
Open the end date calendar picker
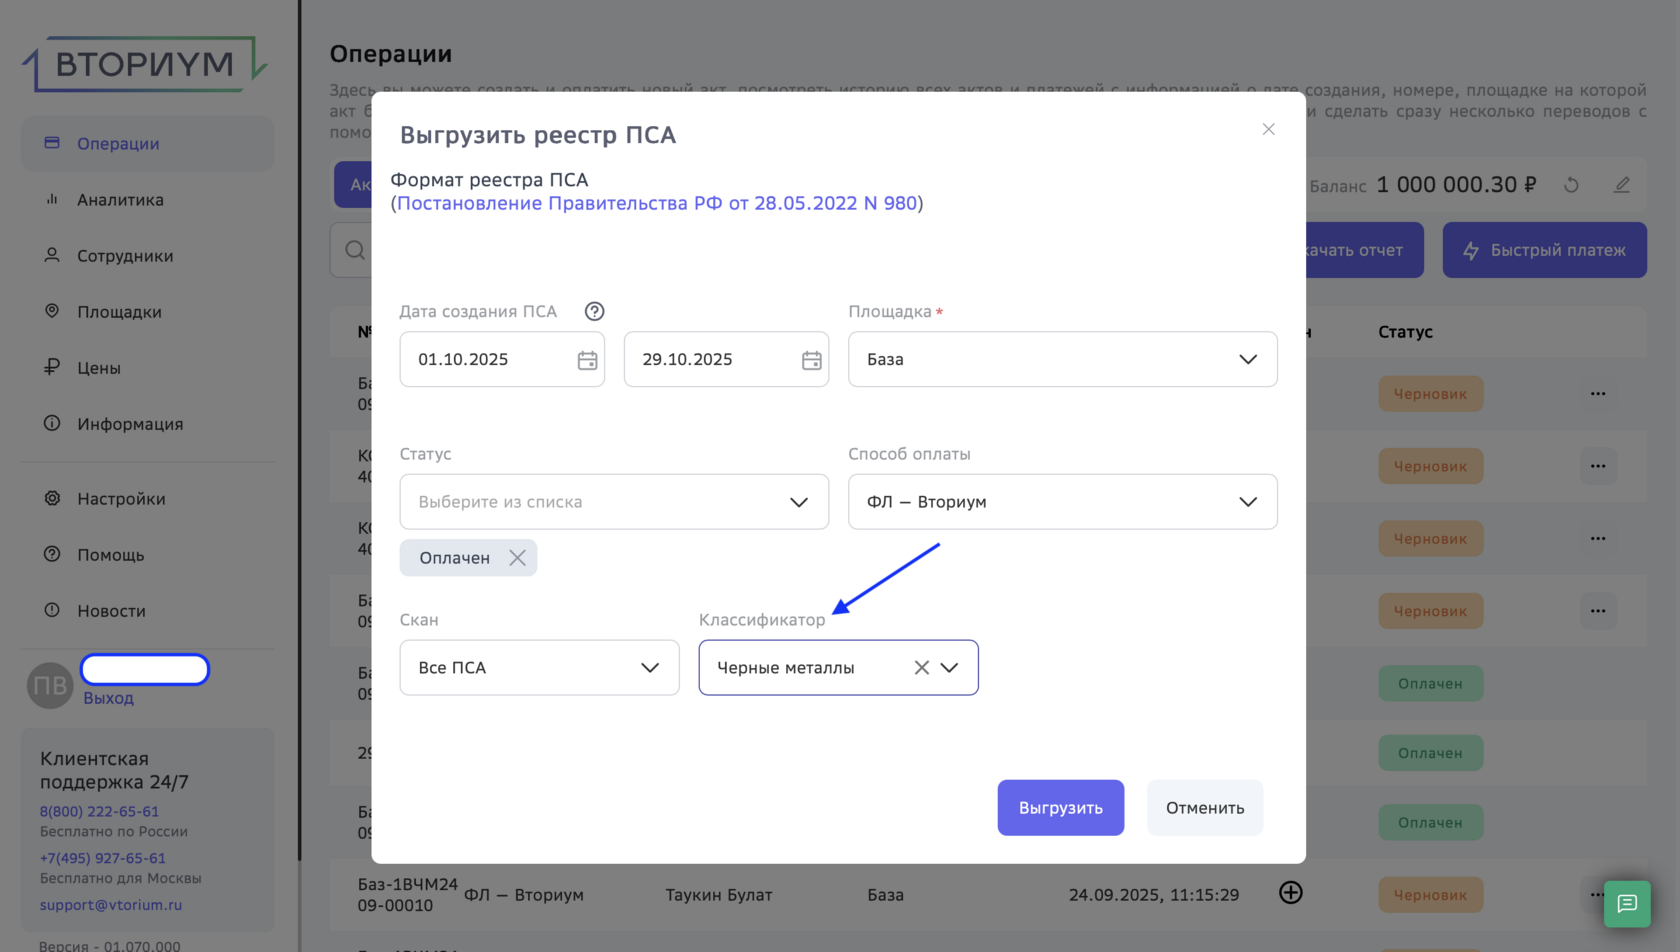click(811, 360)
